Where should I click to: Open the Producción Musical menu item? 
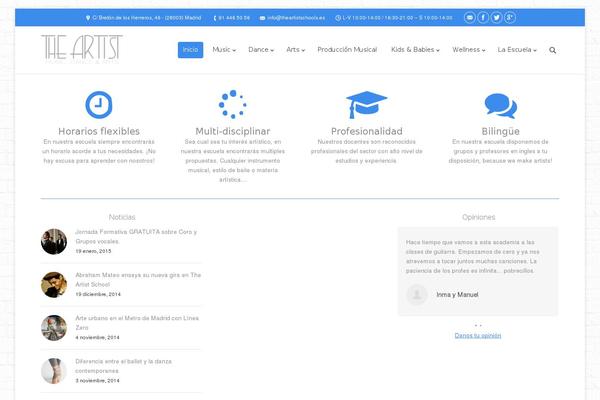pyautogui.click(x=347, y=50)
